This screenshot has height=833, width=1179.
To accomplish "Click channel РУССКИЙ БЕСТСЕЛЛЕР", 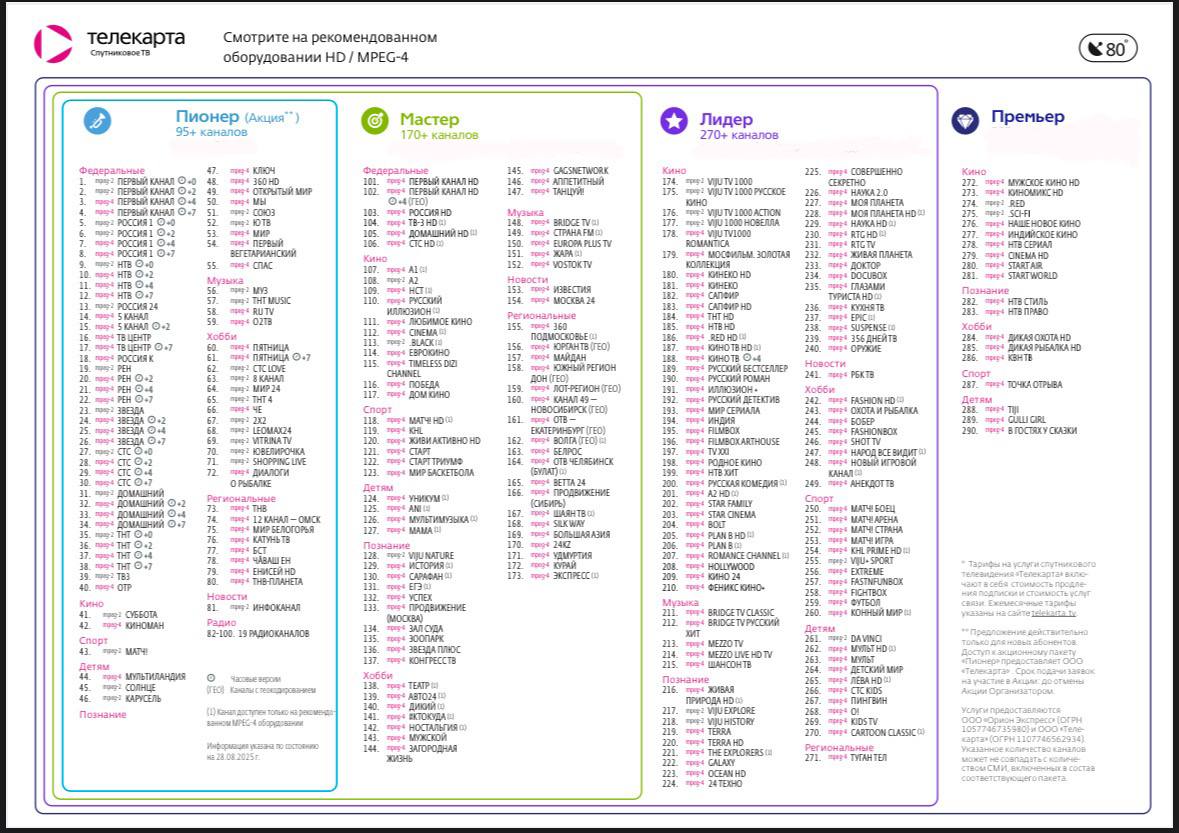I will pos(747,369).
